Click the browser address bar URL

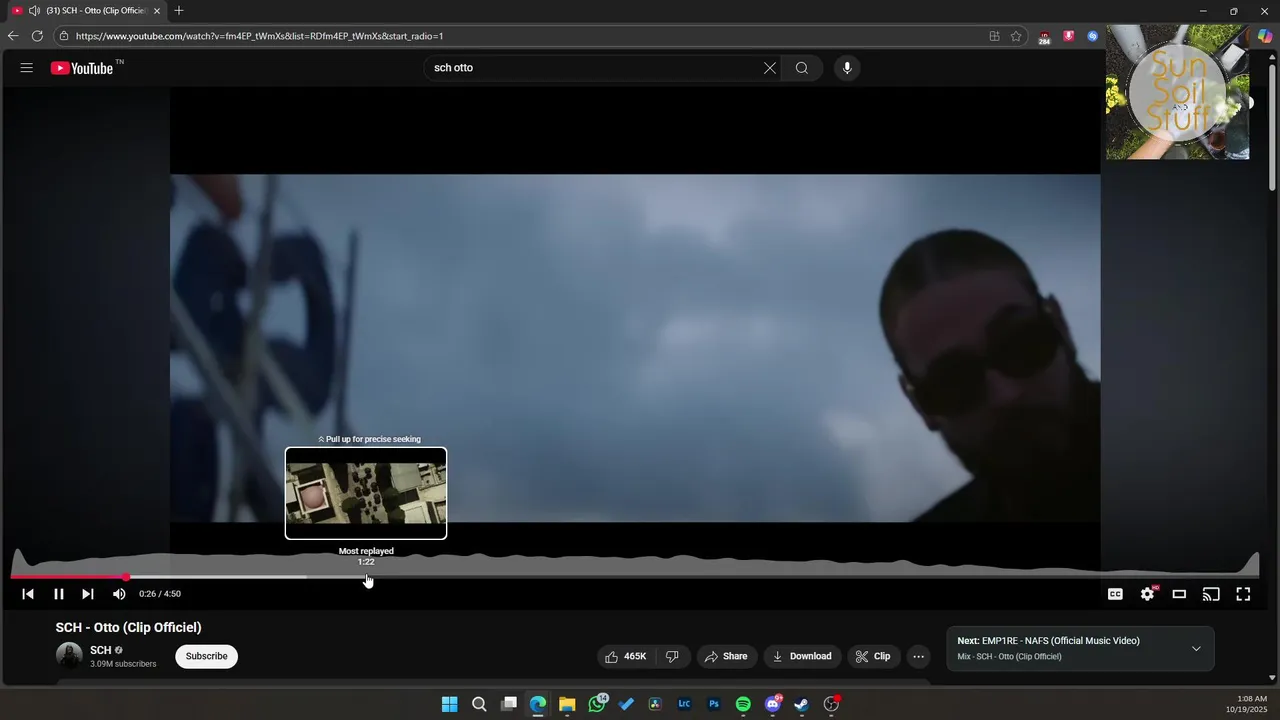point(260,36)
